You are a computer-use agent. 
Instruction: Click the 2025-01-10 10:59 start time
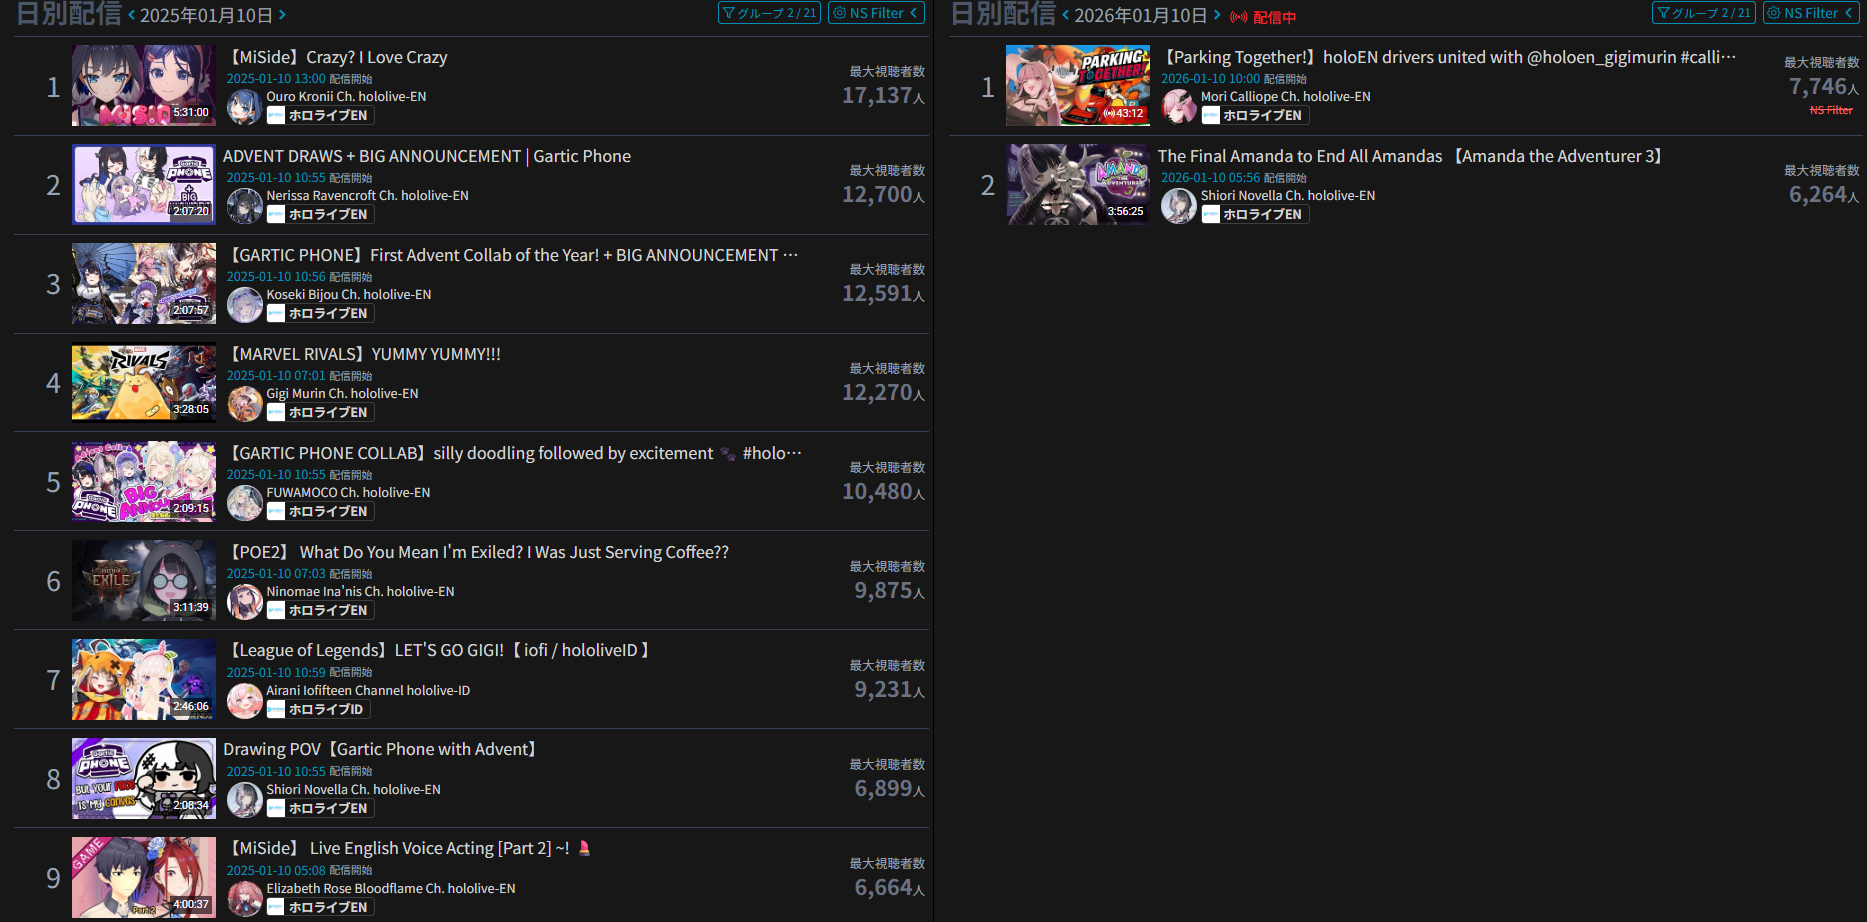(x=276, y=672)
